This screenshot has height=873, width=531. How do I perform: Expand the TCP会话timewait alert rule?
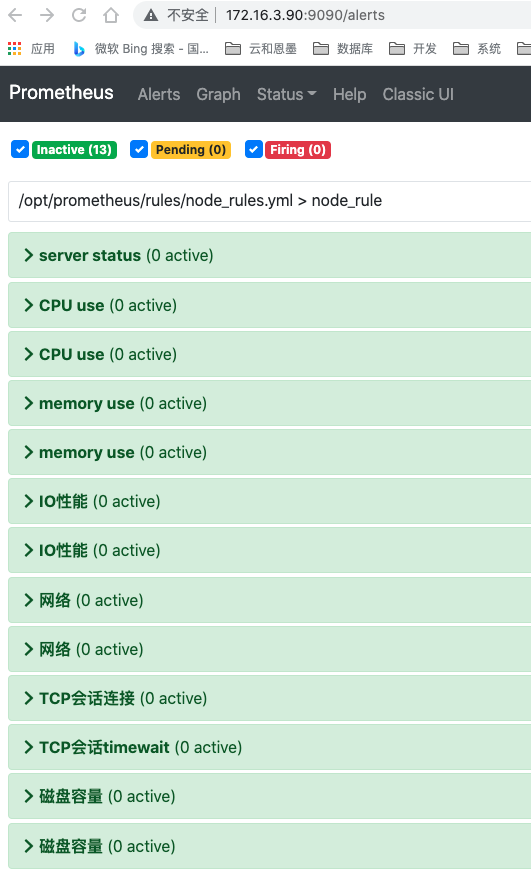coord(269,747)
